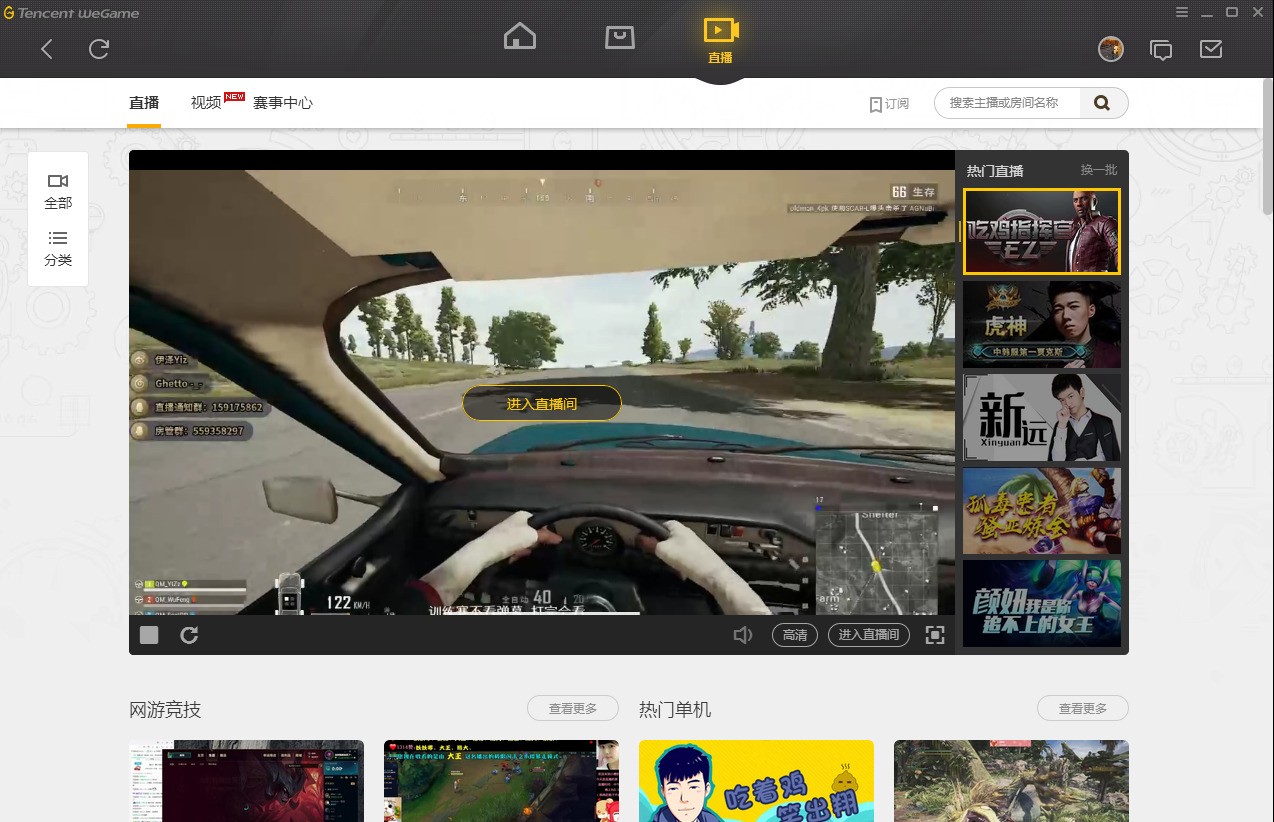Toggle fullscreen video mode
Screen dimensions: 1274x822
tap(935, 635)
